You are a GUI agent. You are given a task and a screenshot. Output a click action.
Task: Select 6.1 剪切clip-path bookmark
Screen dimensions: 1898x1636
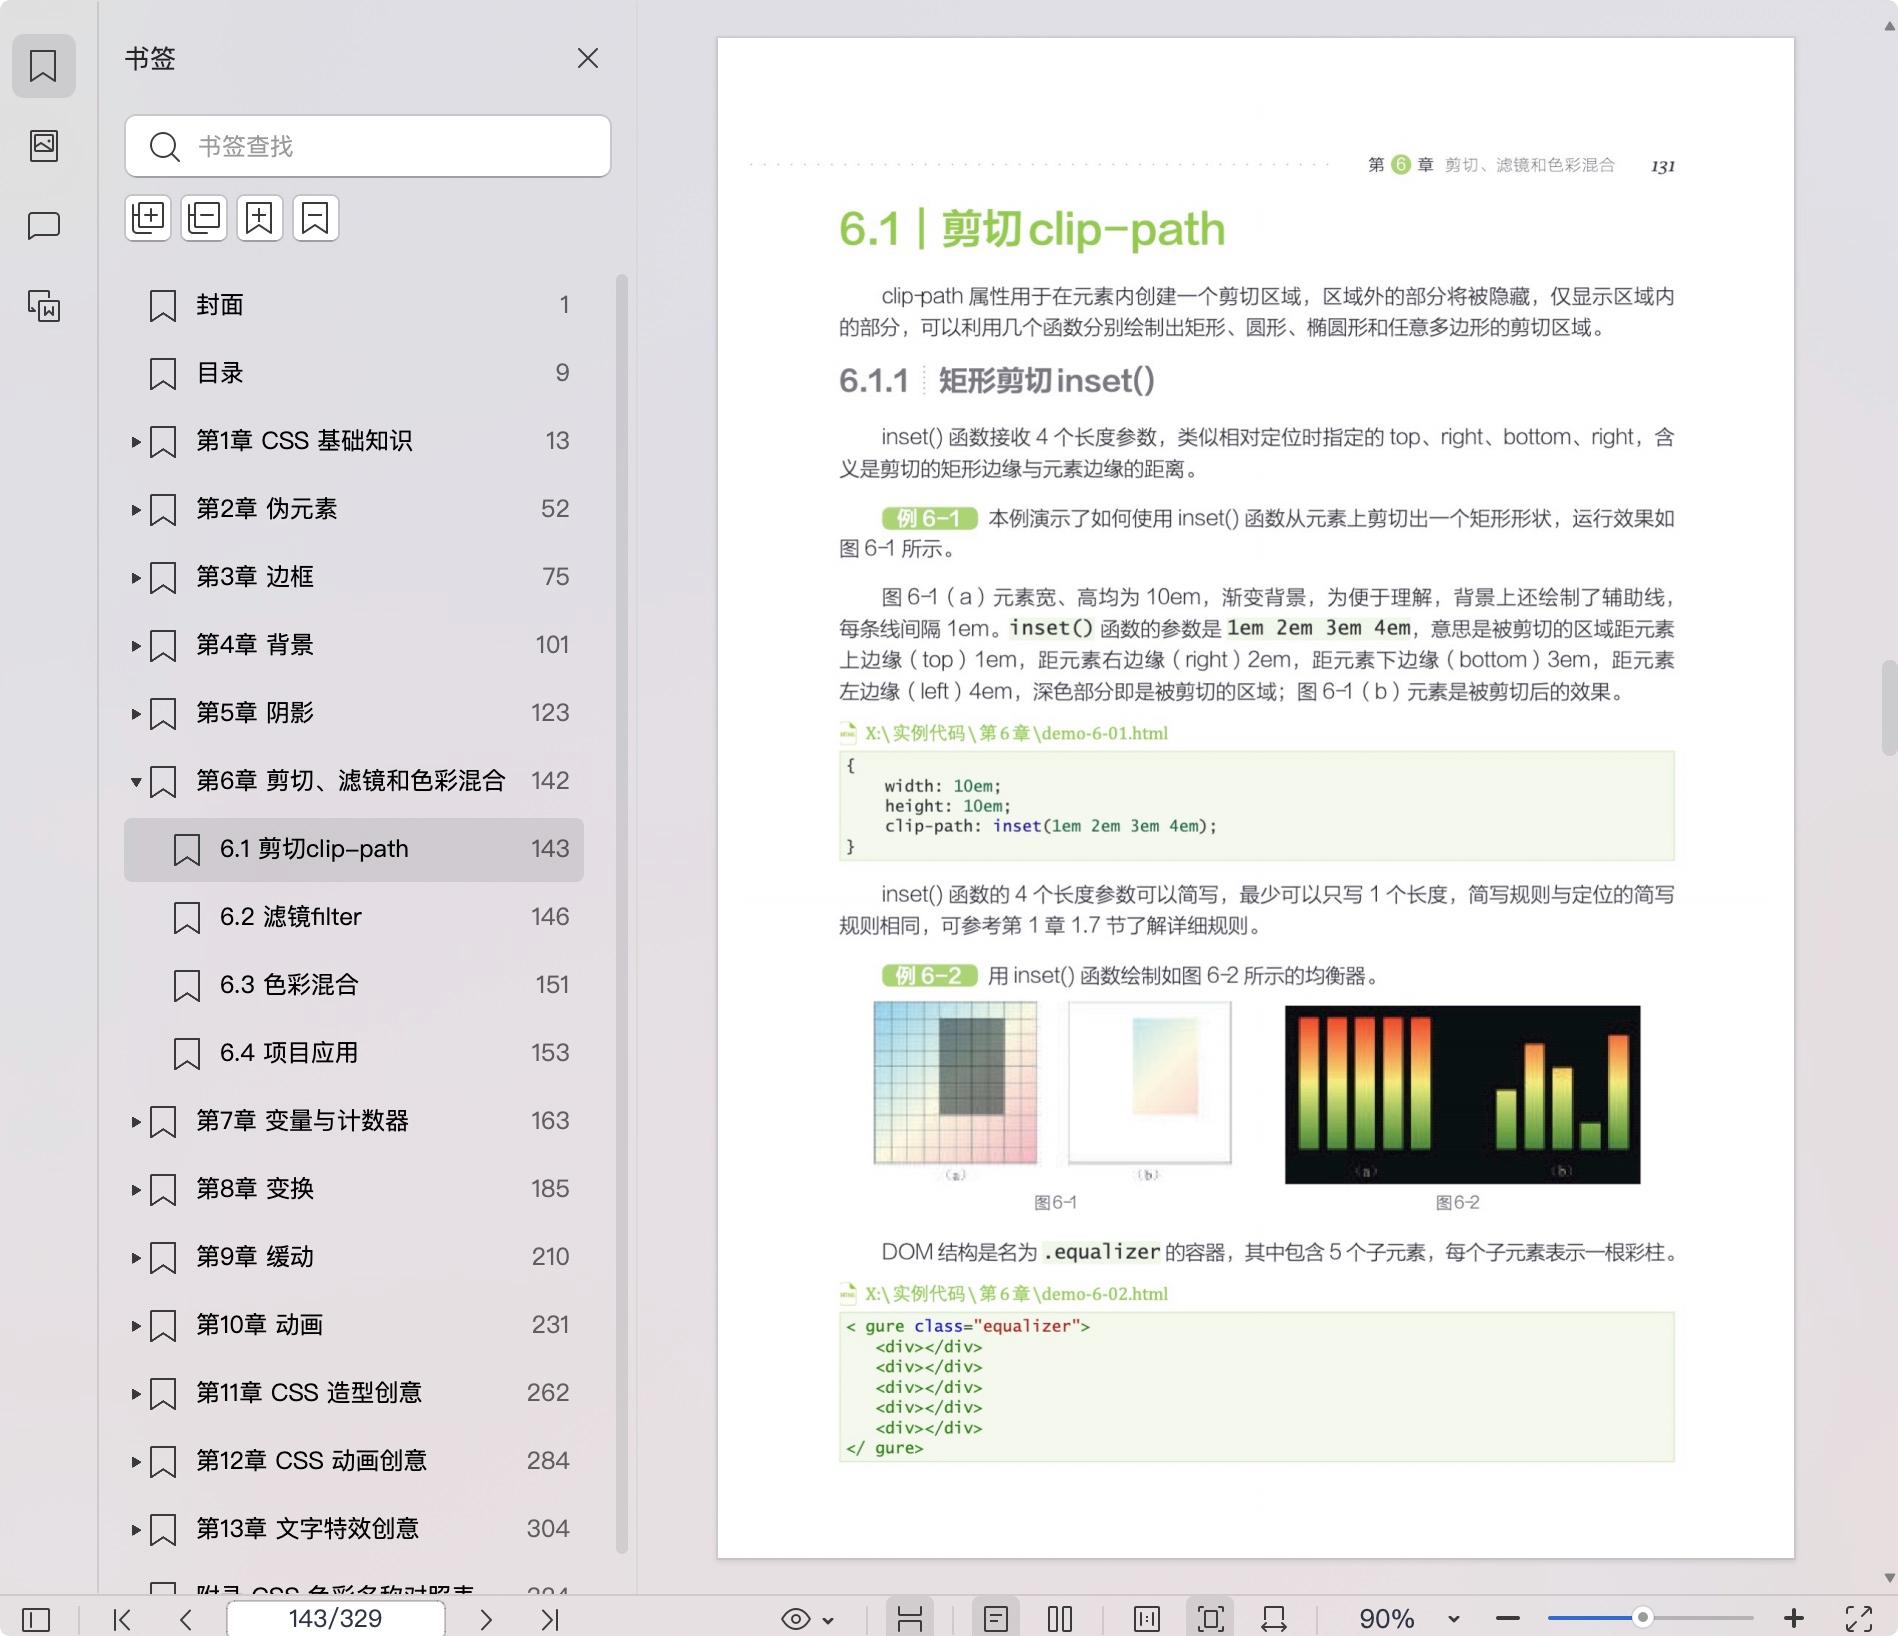pyautogui.click(x=354, y=849)
